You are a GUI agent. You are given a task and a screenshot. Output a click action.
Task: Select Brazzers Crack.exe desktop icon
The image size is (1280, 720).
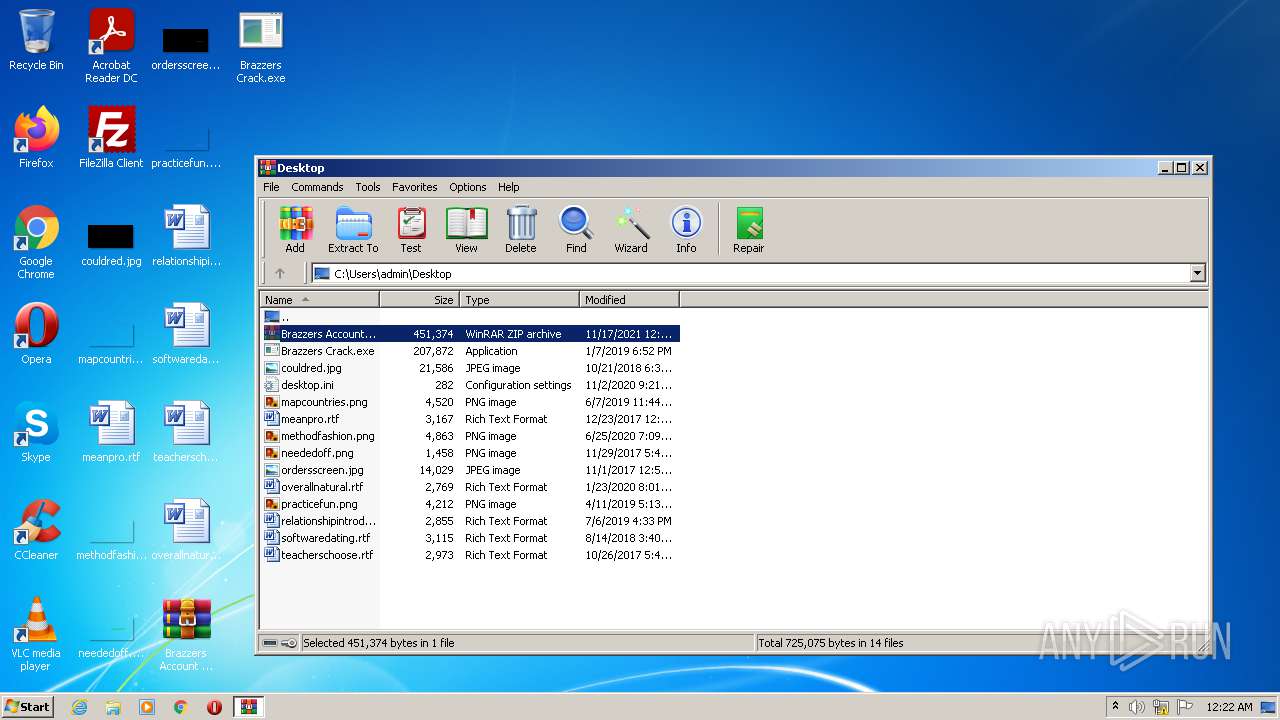pyautogui.click(x=261, y=46)
